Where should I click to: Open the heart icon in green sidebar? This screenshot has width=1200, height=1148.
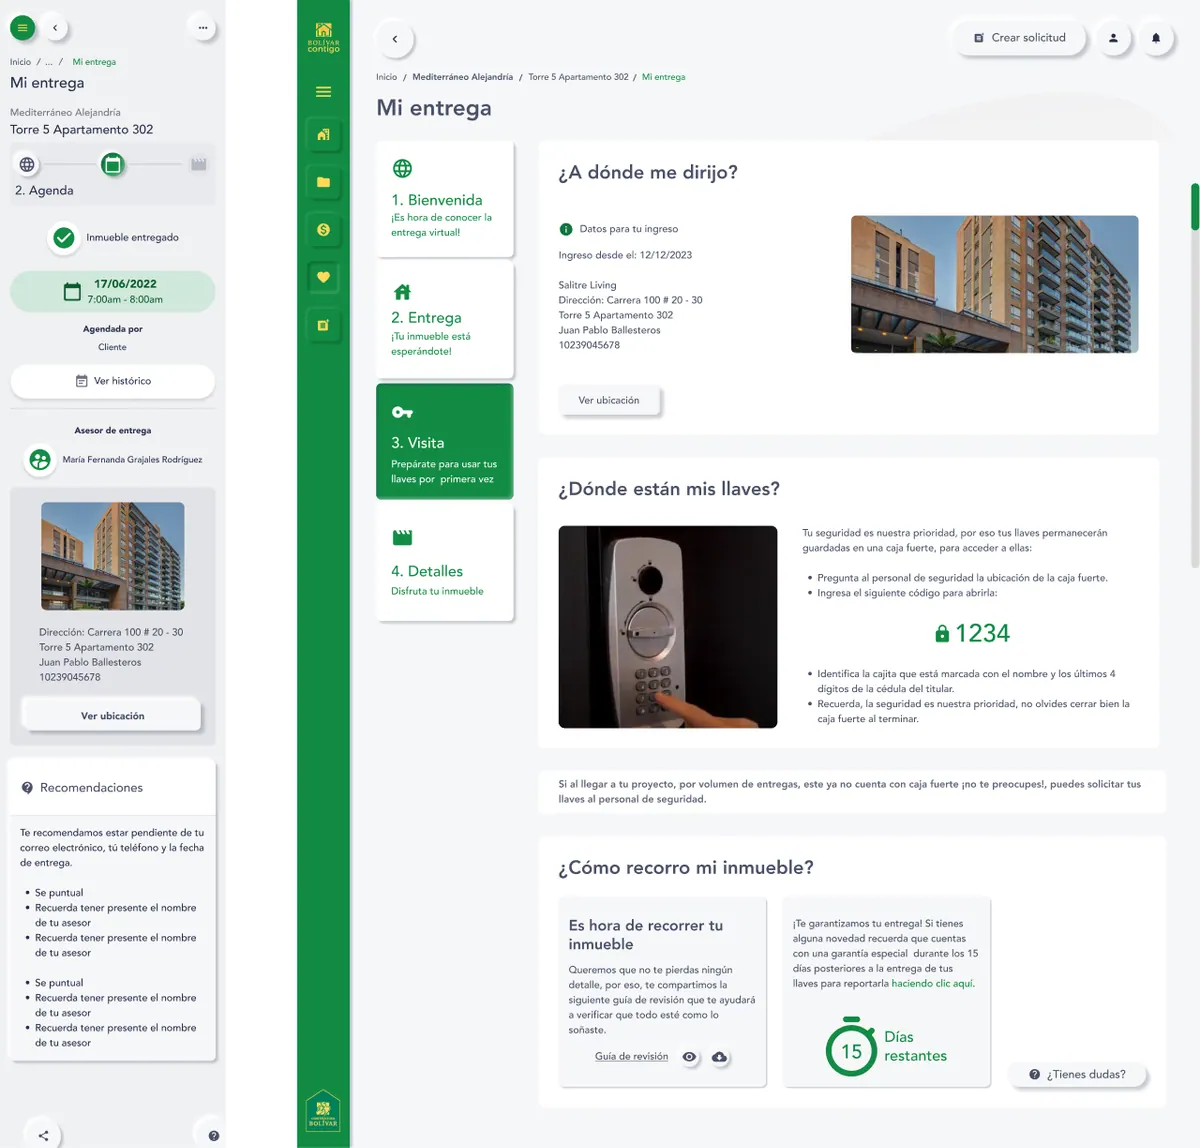coord(323,277)
